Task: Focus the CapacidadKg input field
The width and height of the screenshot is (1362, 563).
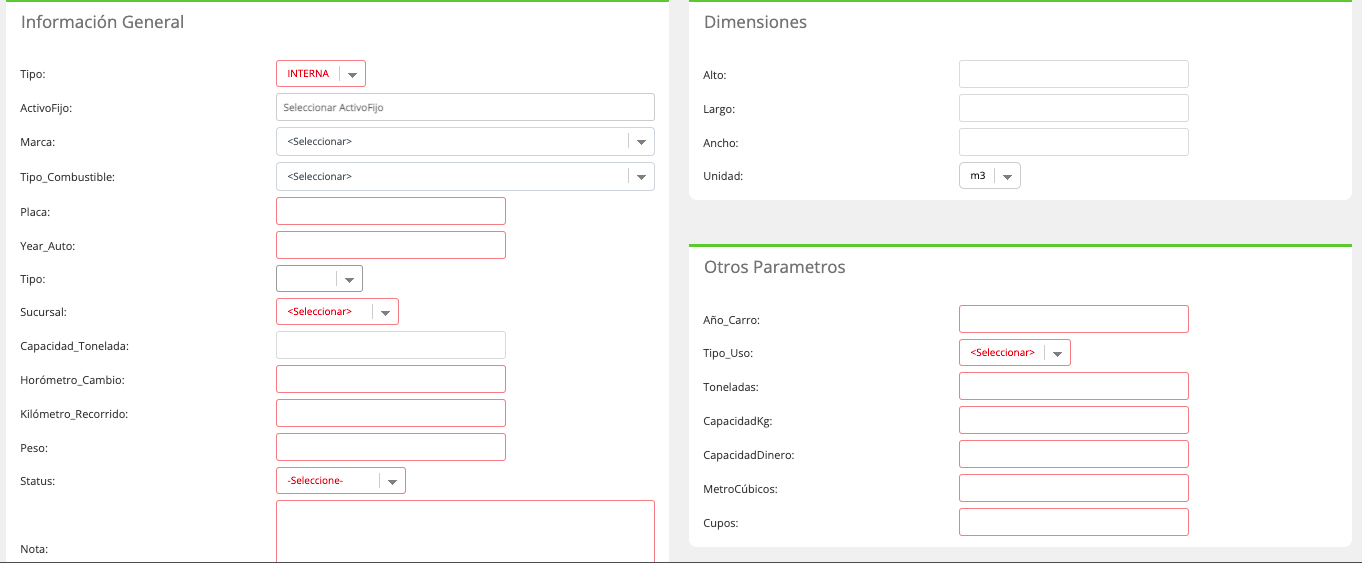Action: pyautogui.click(x=1074, y=420)
